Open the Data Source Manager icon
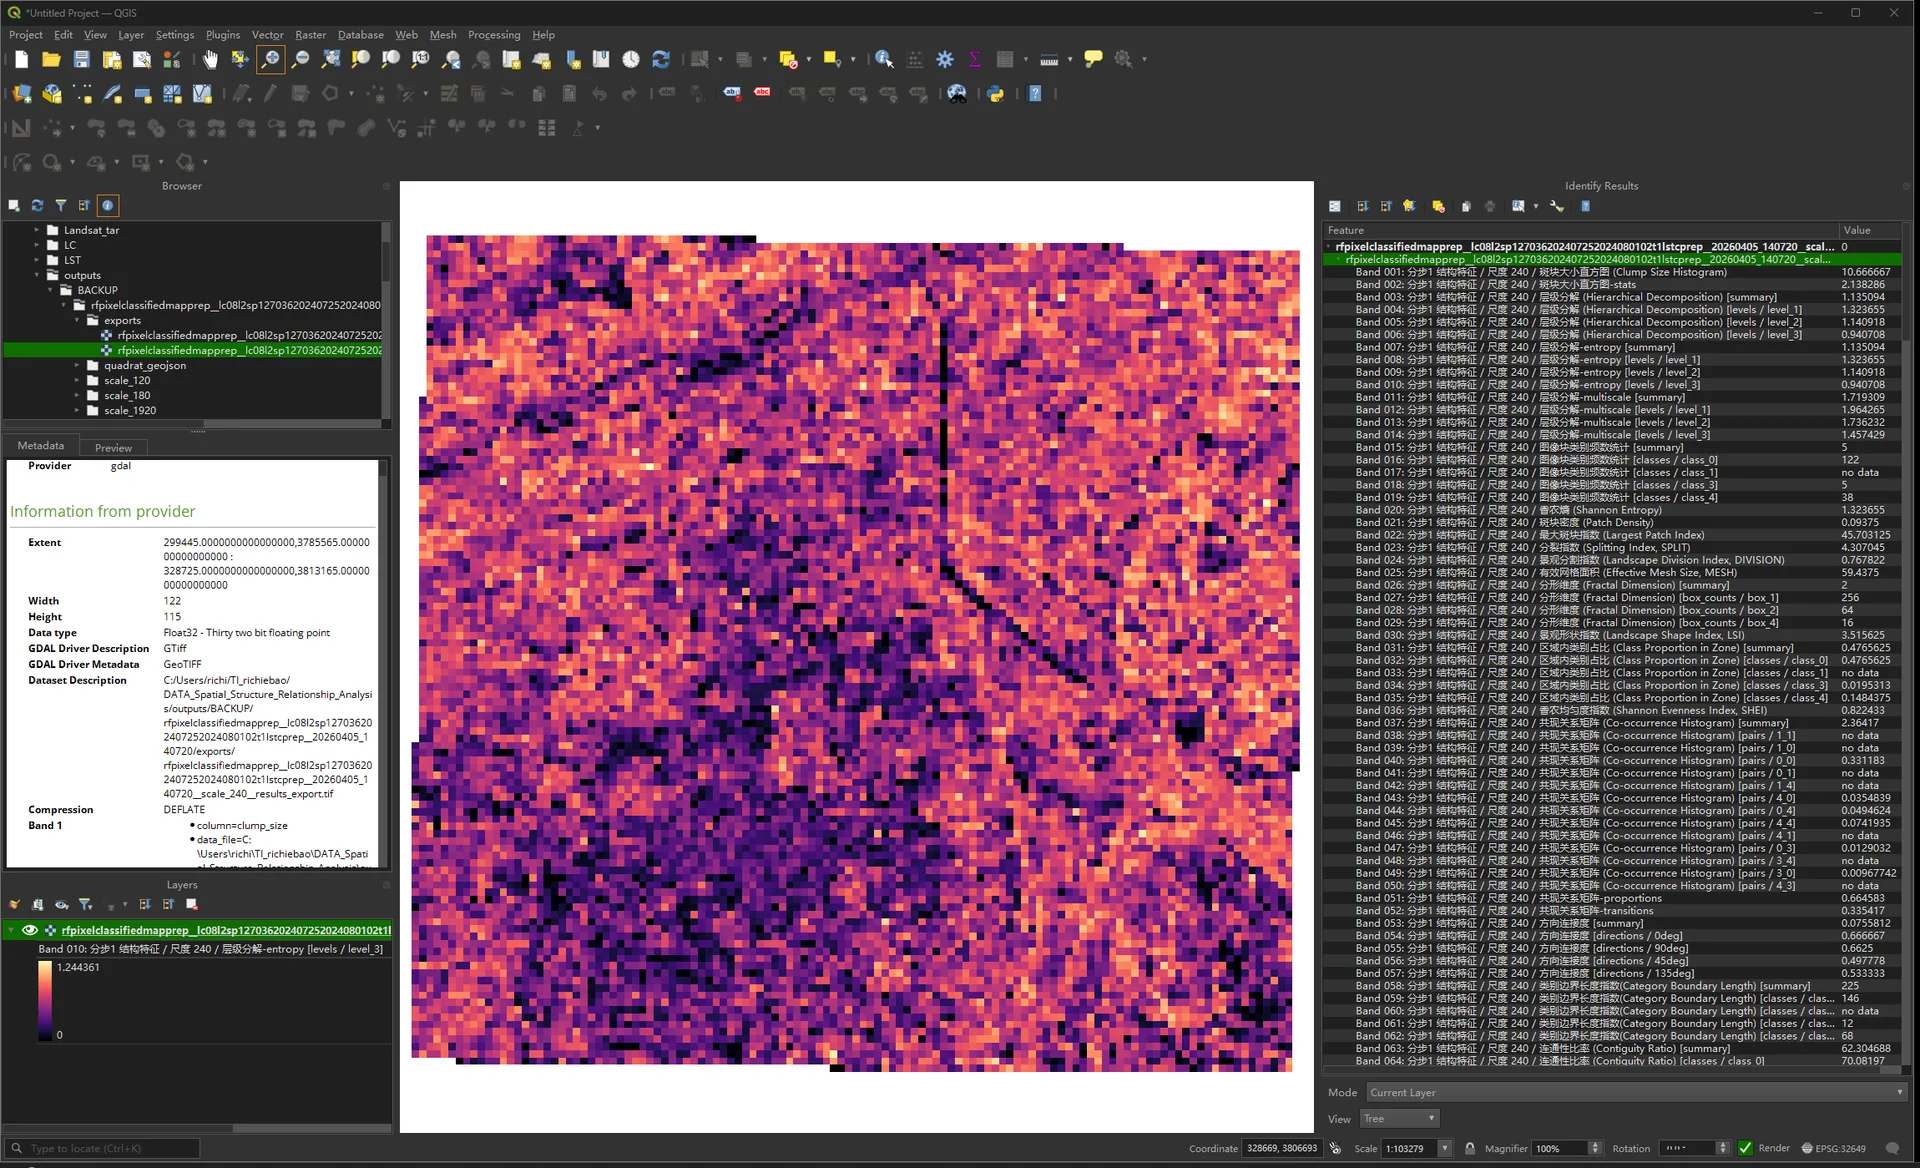Viewport: 1920px width, 1168px height. 21,94
